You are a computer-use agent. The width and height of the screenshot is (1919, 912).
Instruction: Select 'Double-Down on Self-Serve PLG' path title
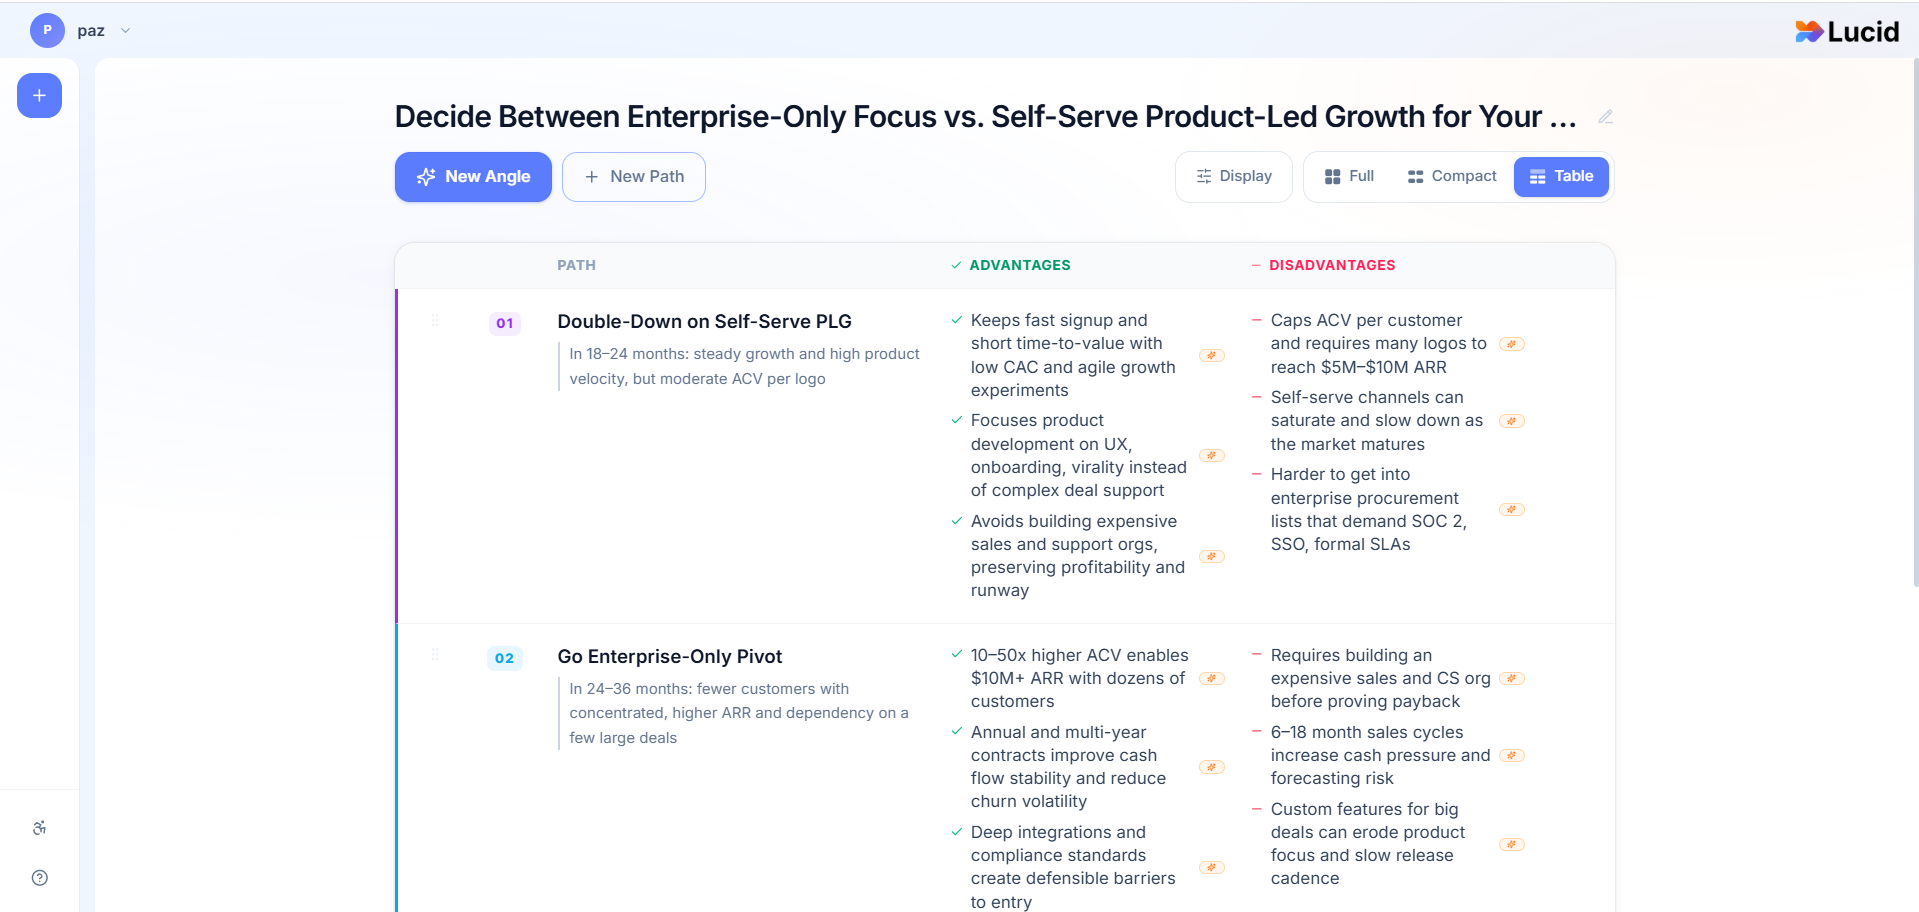coord(704,322)
